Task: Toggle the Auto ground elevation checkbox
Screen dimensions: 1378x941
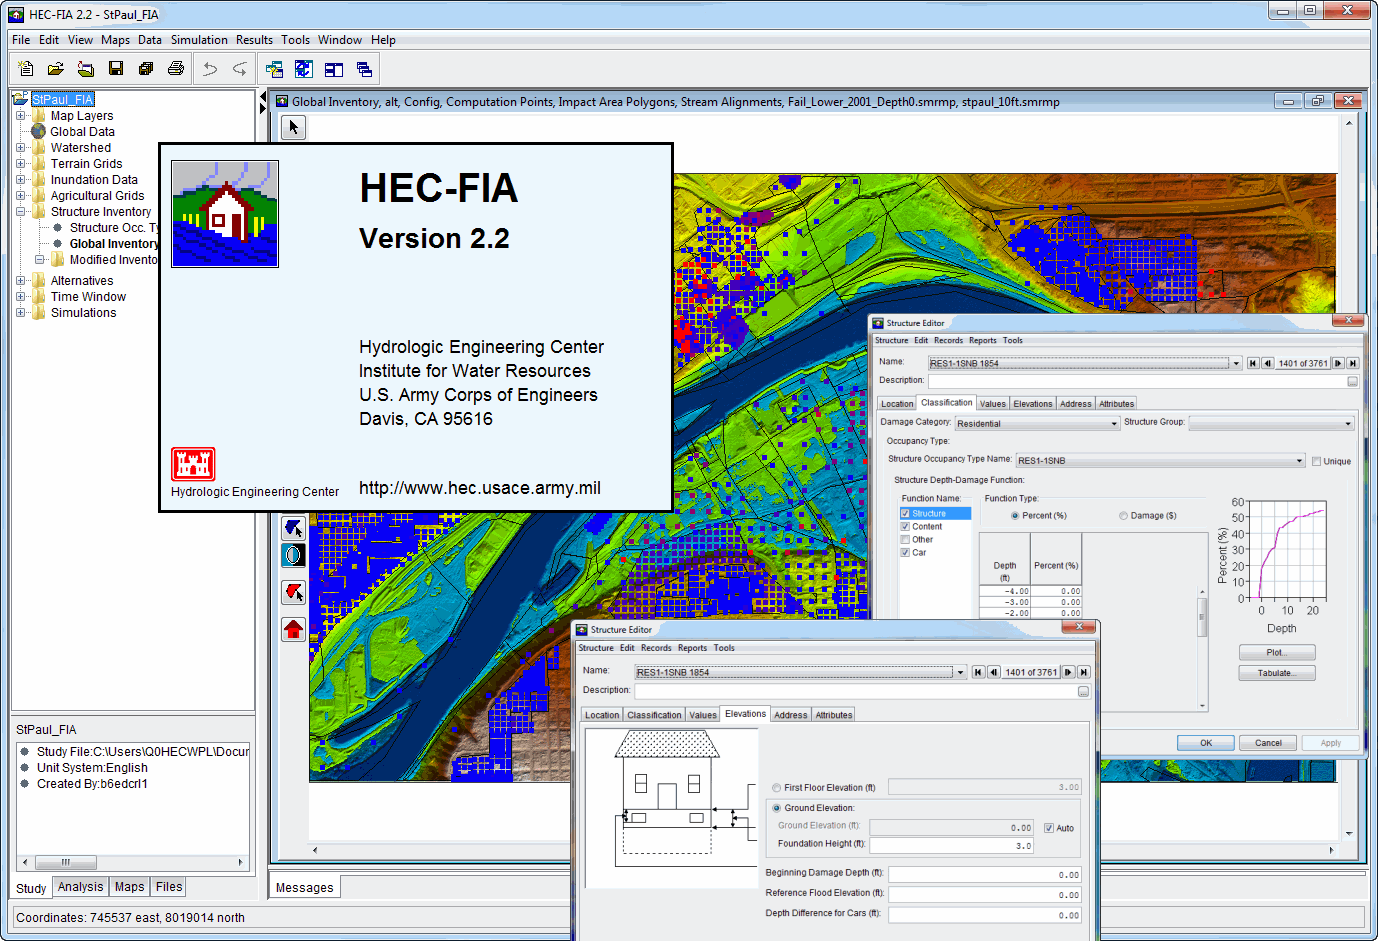Action: [1049, 828]
